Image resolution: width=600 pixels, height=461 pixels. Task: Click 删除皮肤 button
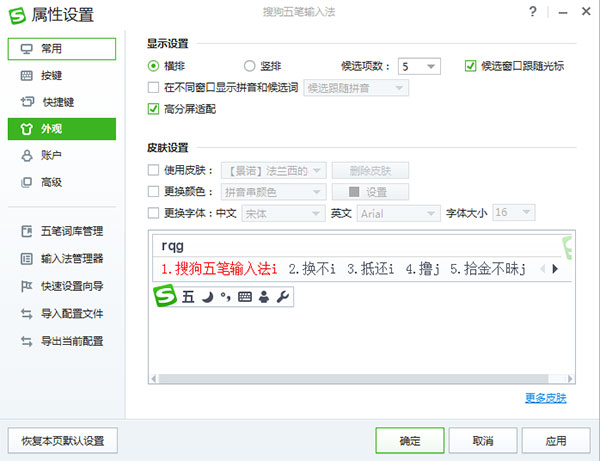370,171
